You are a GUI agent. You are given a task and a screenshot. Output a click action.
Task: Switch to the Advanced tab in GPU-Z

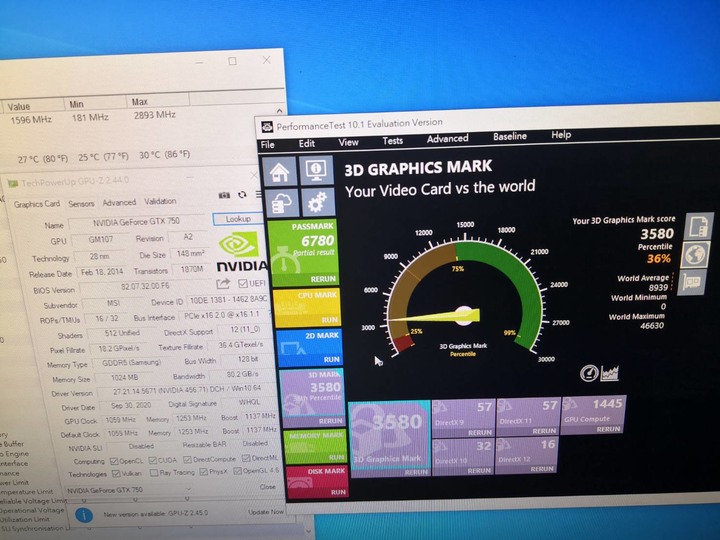point(119,202)
